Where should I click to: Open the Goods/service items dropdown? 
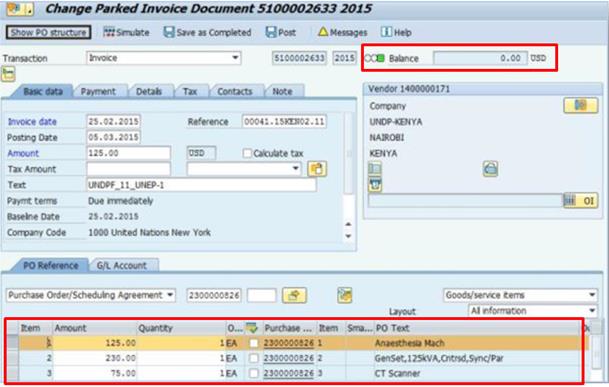click(520, 295)
